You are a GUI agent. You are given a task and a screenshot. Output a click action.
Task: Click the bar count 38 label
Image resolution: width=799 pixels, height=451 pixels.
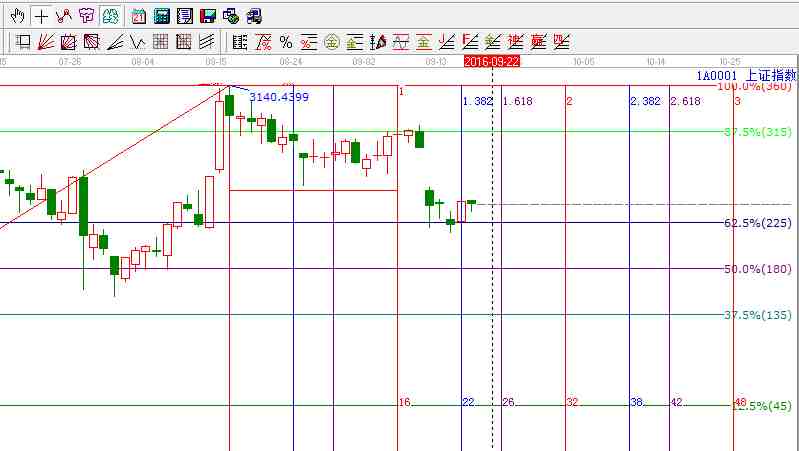(x=637, y=403)
